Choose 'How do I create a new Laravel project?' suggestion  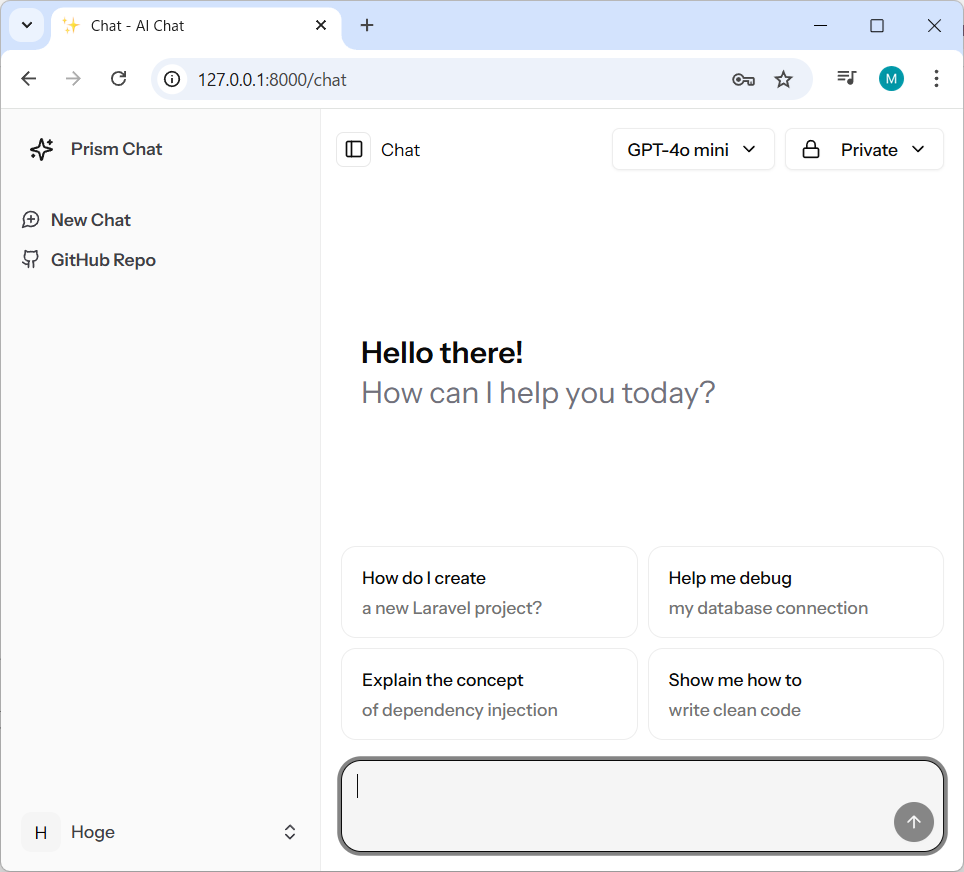click(x=489, y=592)
